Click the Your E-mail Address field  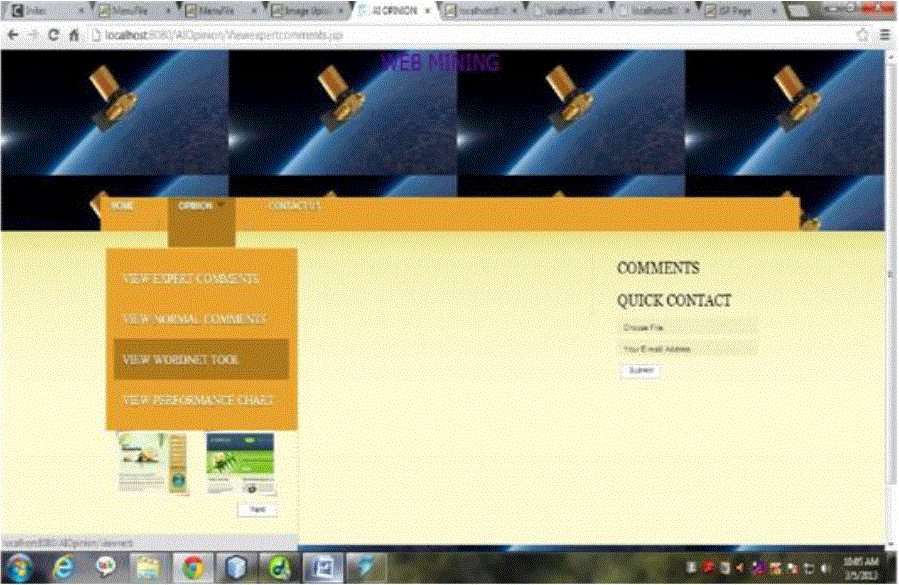(x=686, y=349)
